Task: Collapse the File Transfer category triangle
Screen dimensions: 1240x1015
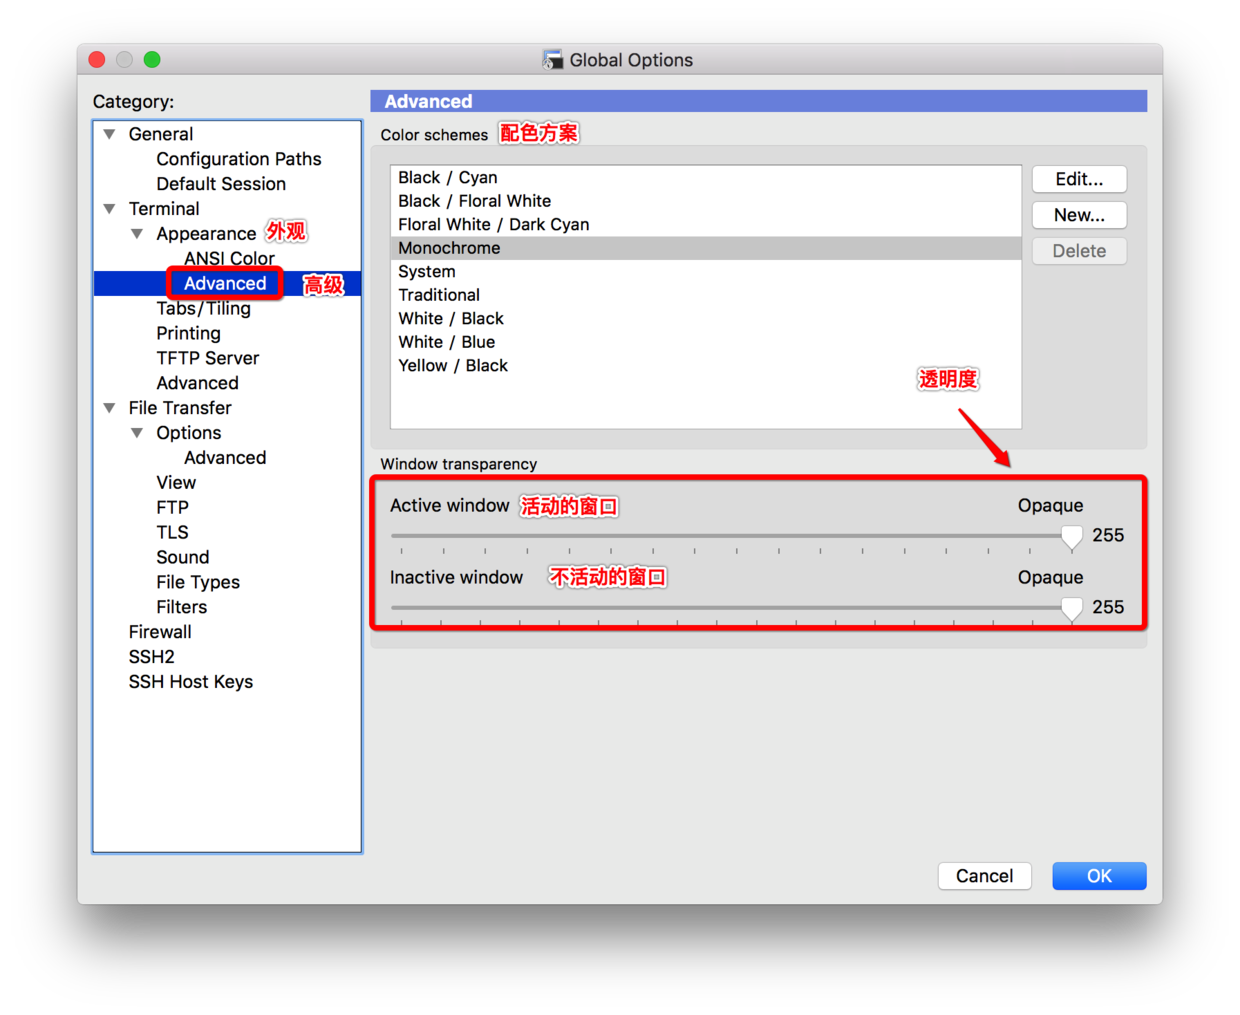Action: (109, 408)
